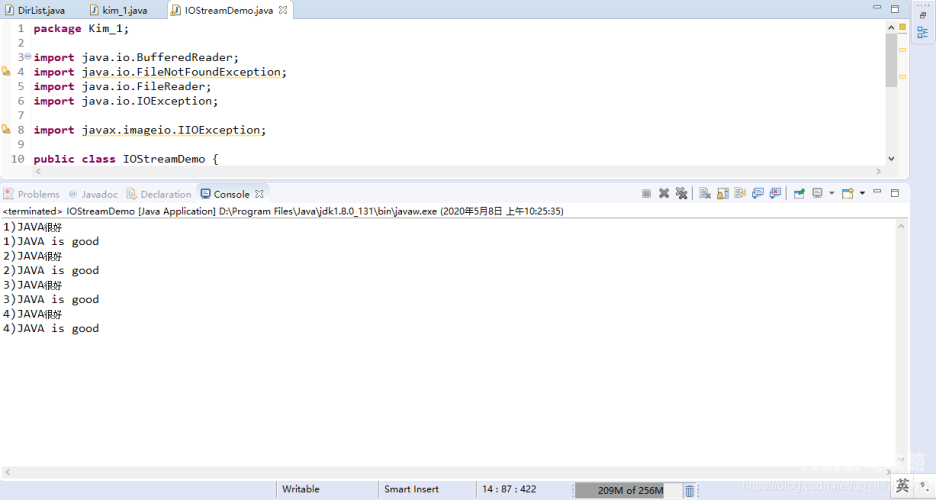The width and height of the screenshot is (936, 500).
Task: Click console horizontal scroll left arrow
Action: (7, 472)
